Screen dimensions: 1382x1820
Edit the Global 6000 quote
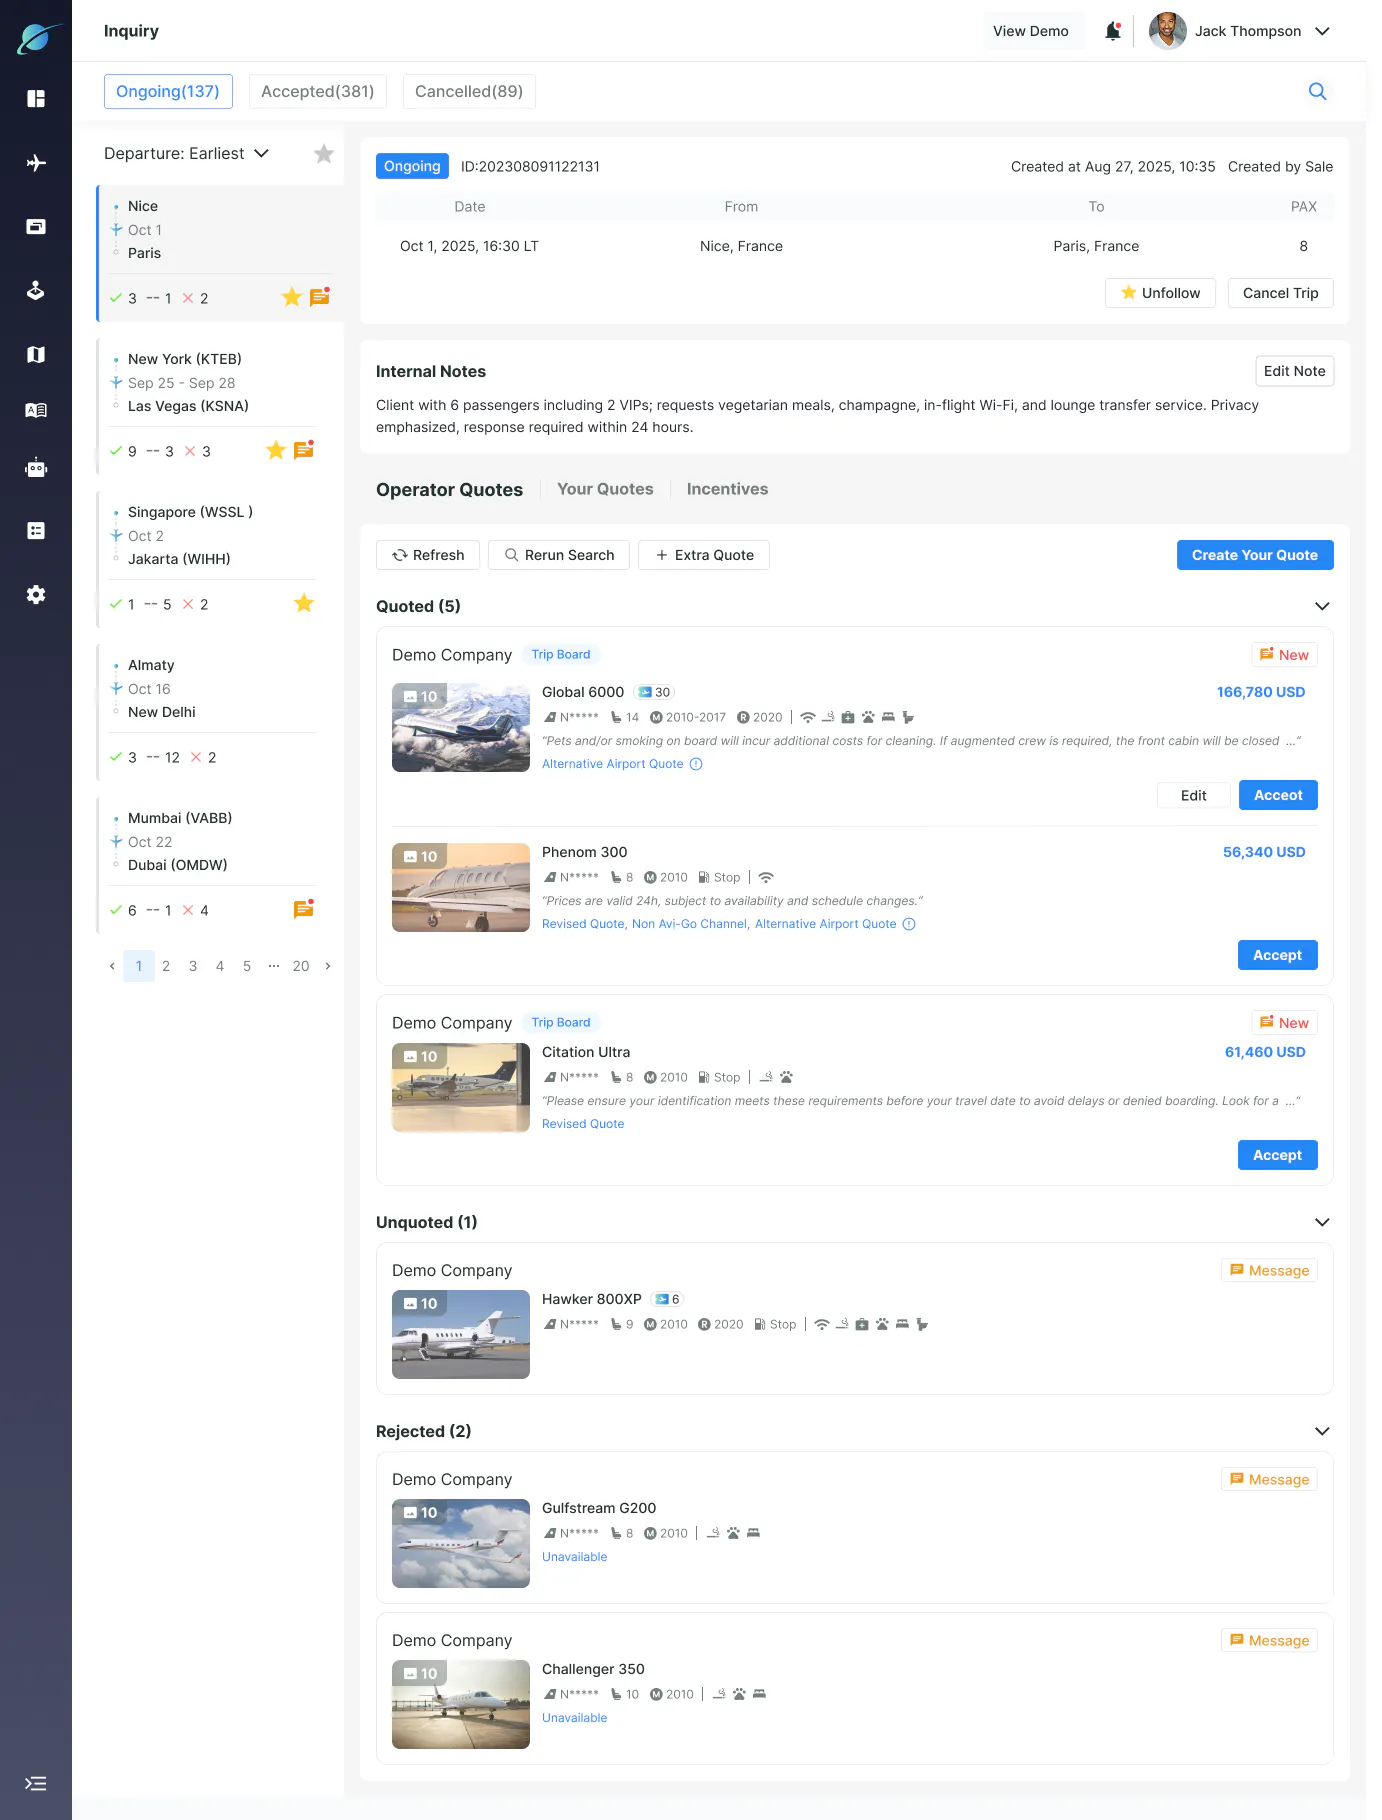click(x=1193, y=795)
